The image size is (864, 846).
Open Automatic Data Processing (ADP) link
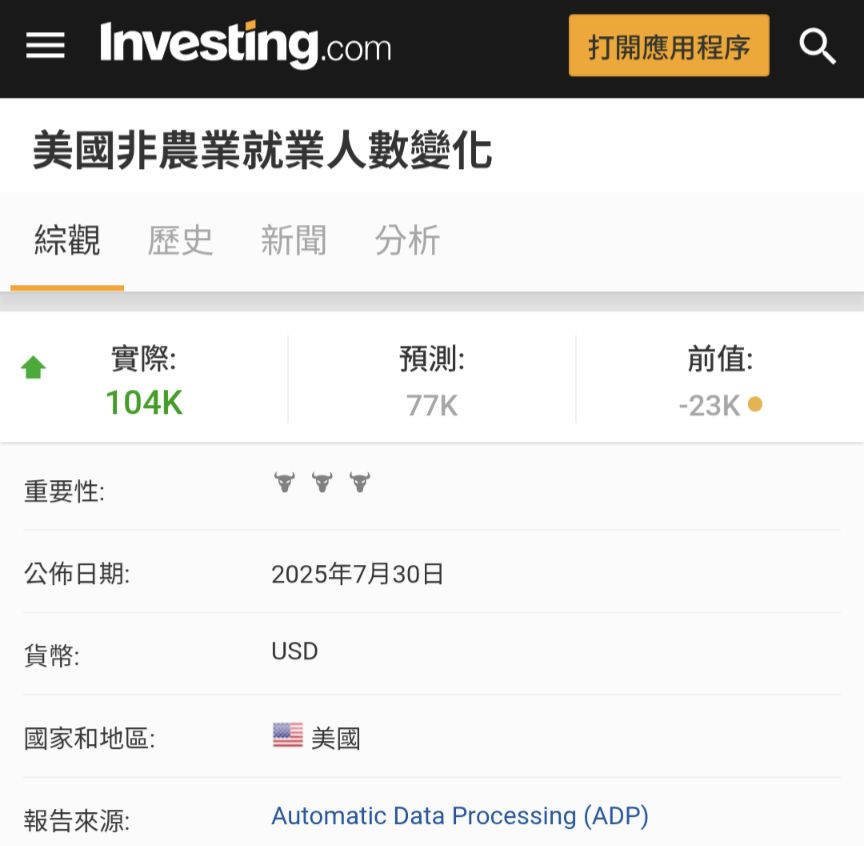pyautogui.click(x=460, y=816)
